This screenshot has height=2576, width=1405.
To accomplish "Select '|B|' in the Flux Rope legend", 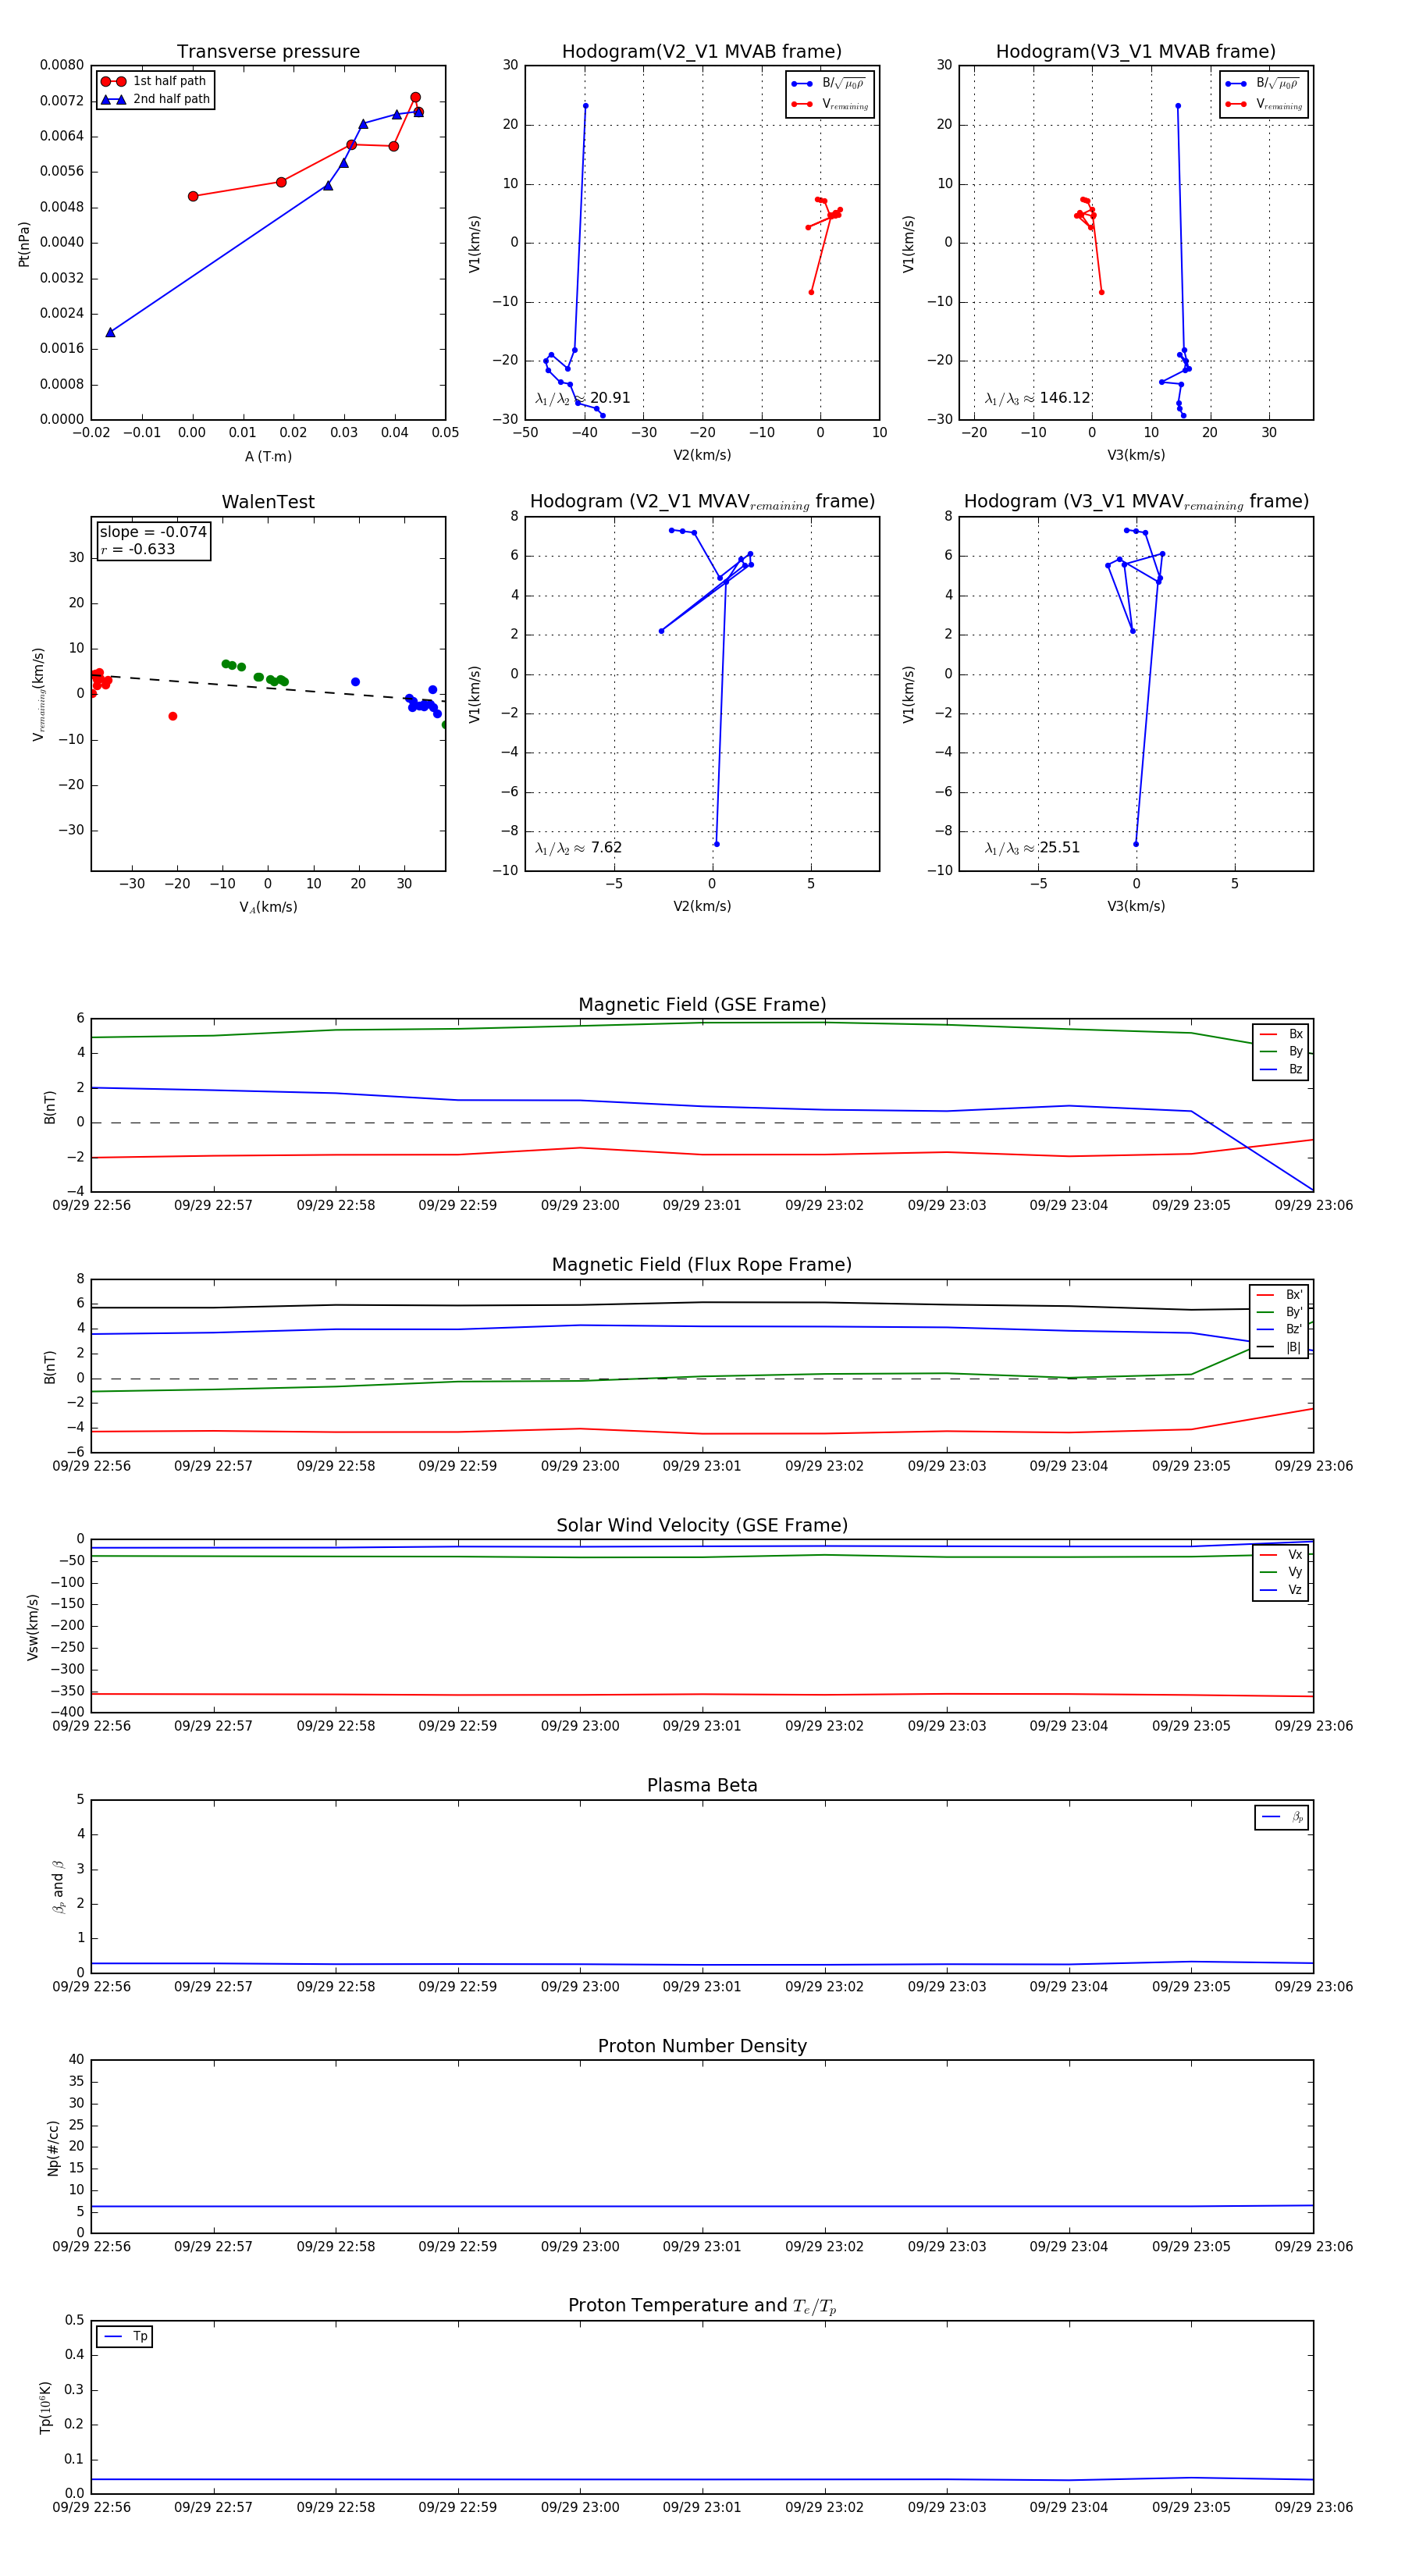I will [1281, 1347].
